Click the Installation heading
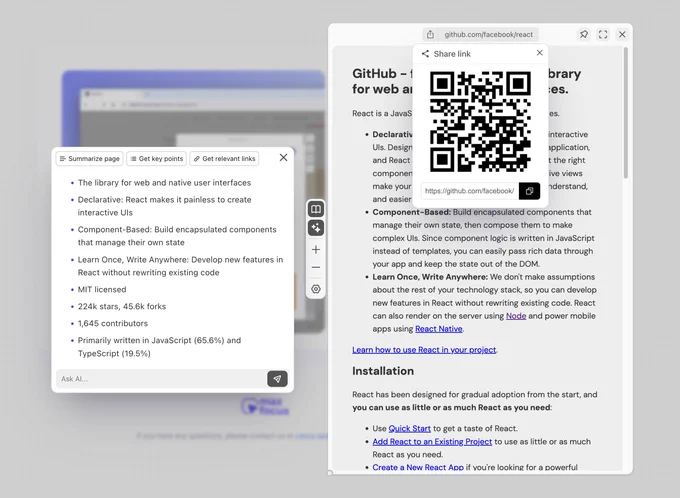The width and height of the screenshot is (680, 498). click(x=383, y=371)
